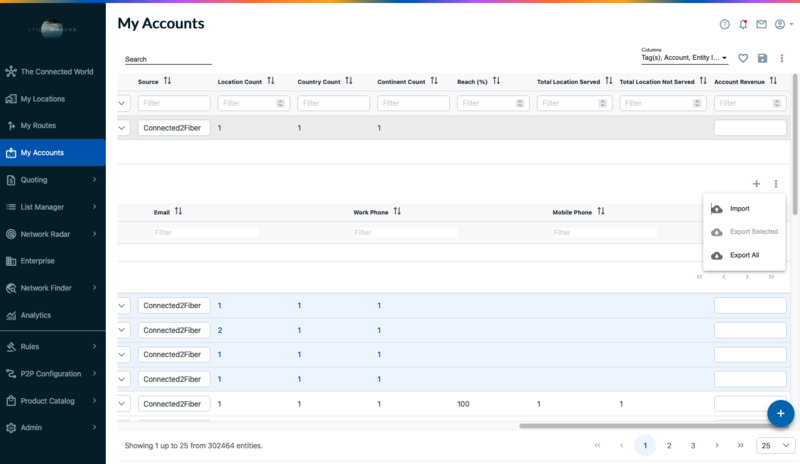Click blue floating add button
The height and width of the screenshot is (464, 800).
coord(781,412)
